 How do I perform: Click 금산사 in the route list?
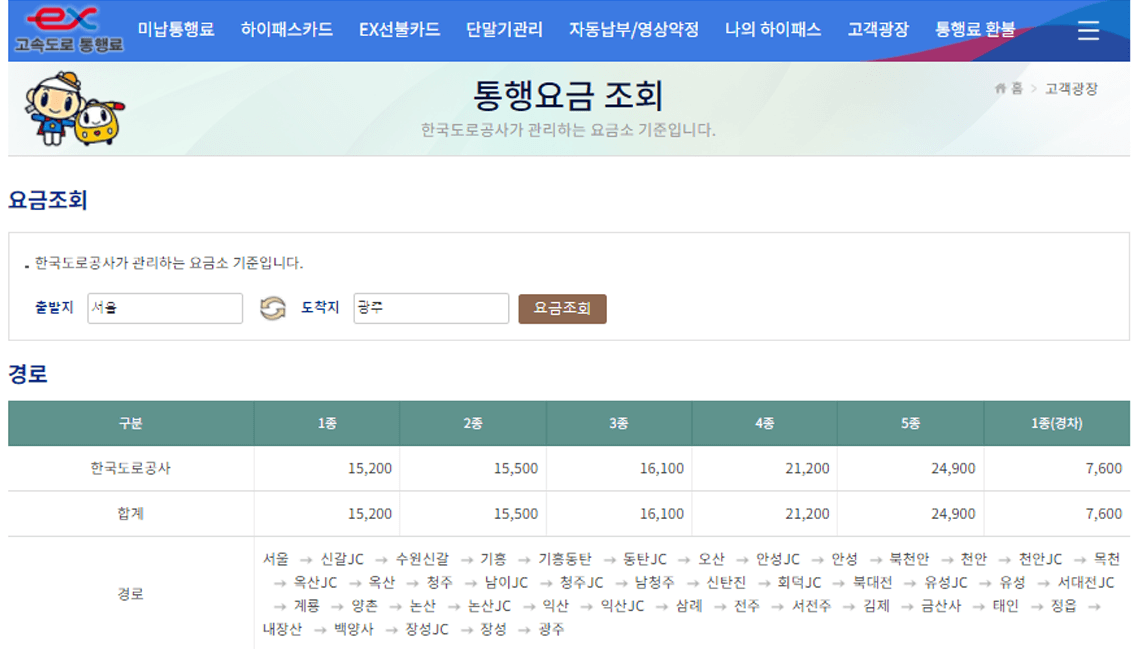[941, 605]
